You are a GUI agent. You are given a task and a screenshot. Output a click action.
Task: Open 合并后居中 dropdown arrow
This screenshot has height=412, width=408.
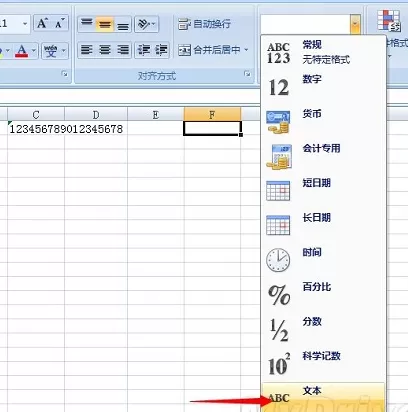[246, 50]
